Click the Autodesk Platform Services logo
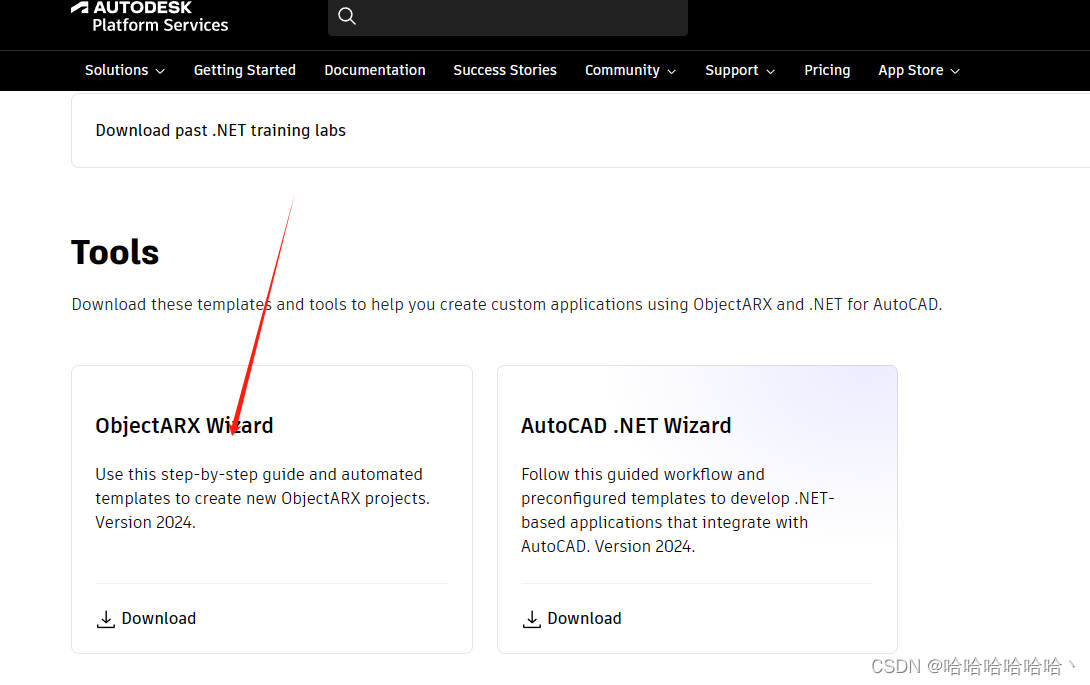The width and height of the screenshot is (1090, 685). (x=149, y=17)
